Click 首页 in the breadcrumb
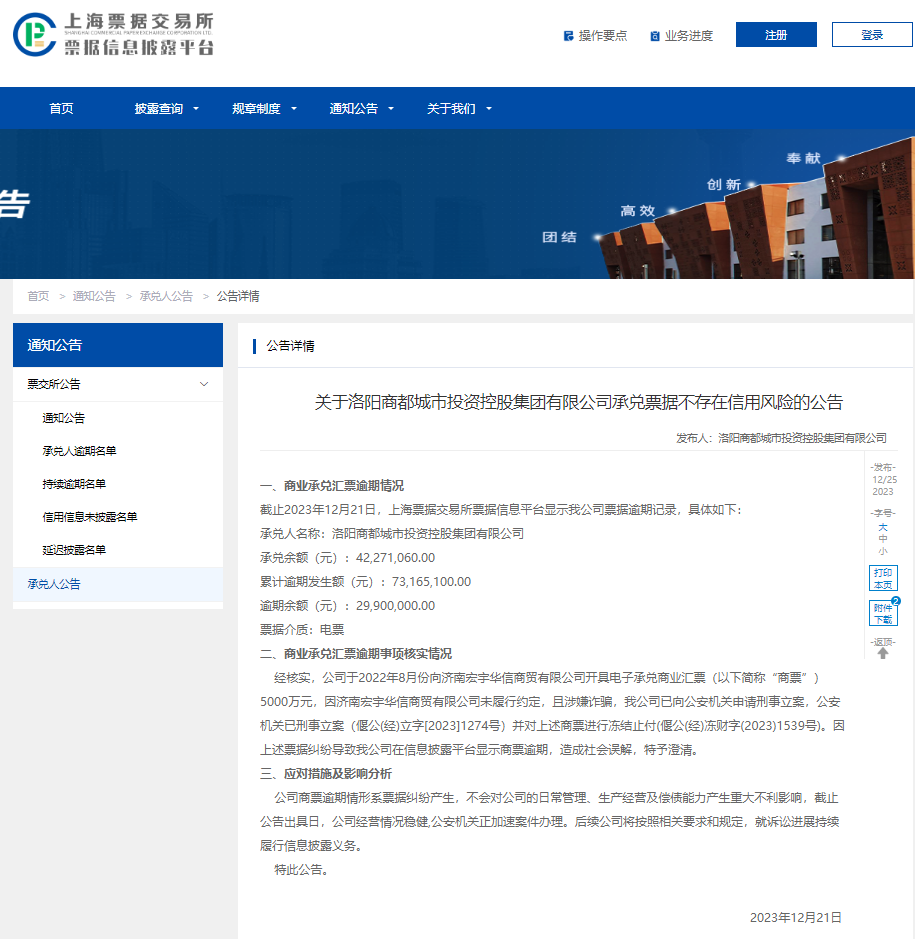This screenshot has height=939, width=915. click(38, 296)
